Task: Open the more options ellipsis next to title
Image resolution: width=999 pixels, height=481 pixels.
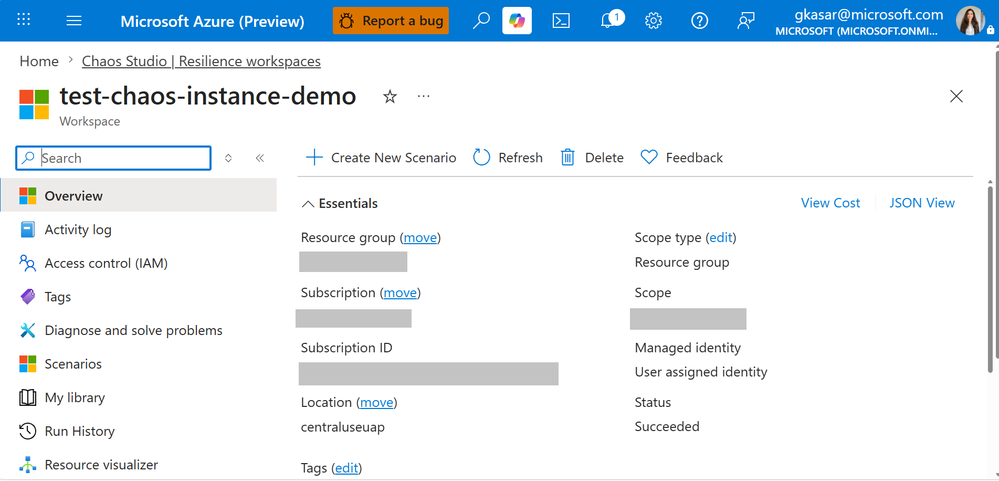Action: tap(424, 96)
